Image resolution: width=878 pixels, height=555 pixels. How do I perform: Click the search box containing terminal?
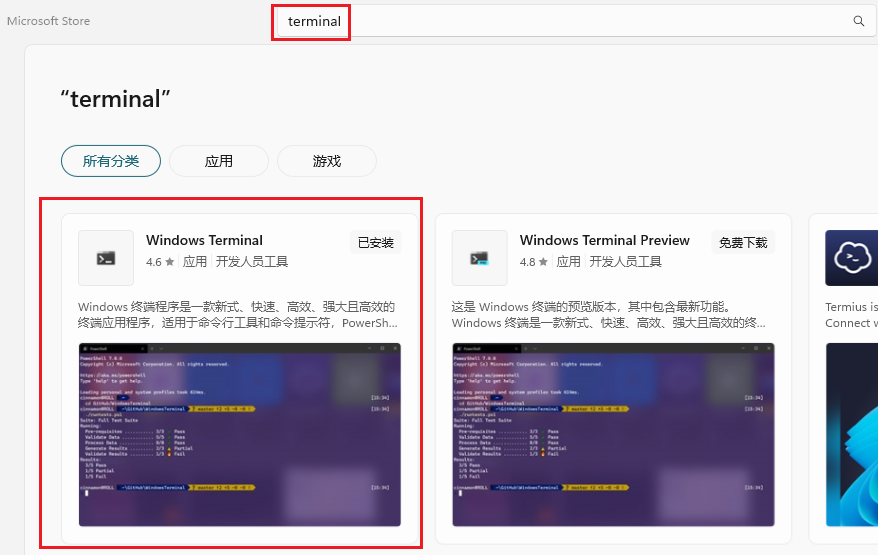tap(576, 21)
